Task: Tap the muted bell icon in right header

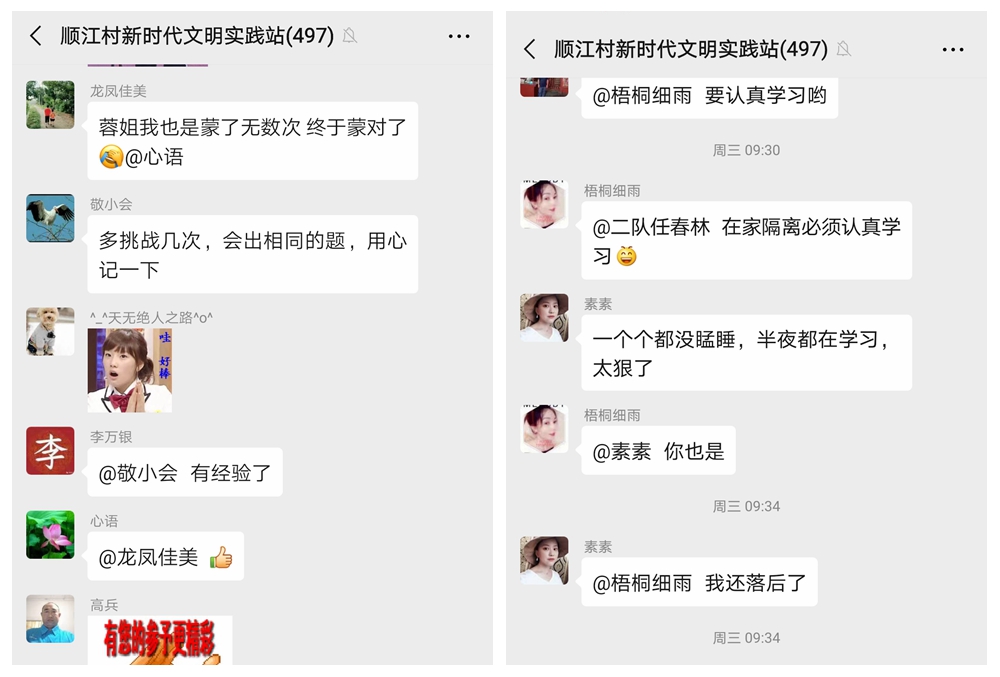Action: tap(844, 49)
